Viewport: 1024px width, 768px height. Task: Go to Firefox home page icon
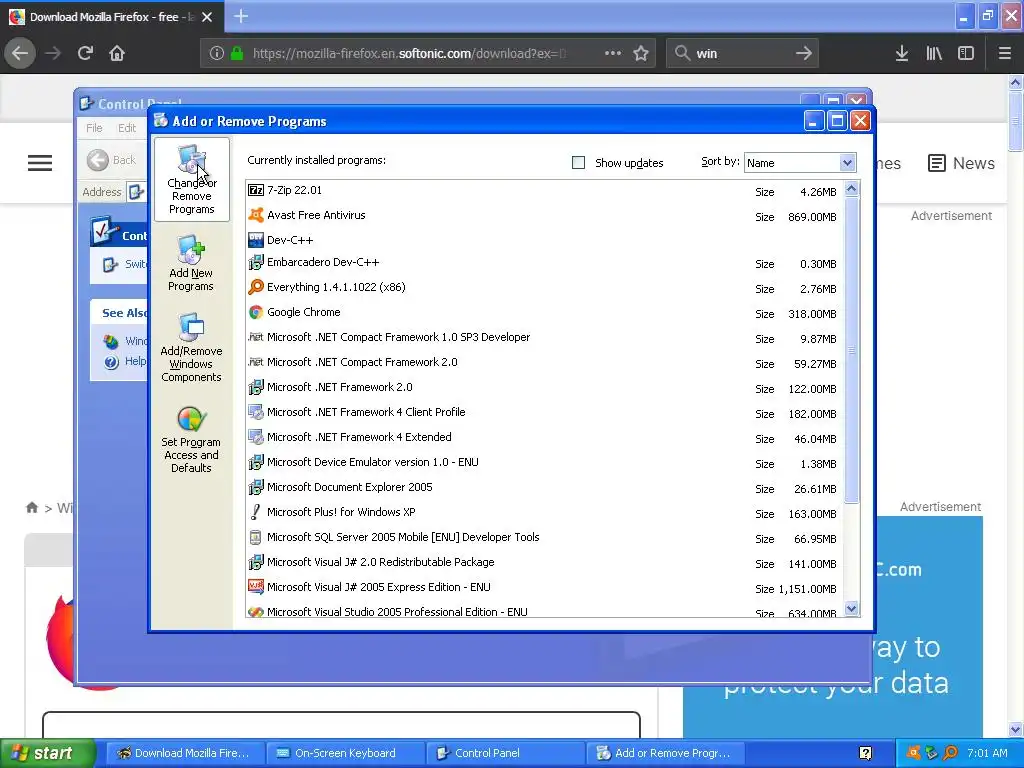point(117,53)
